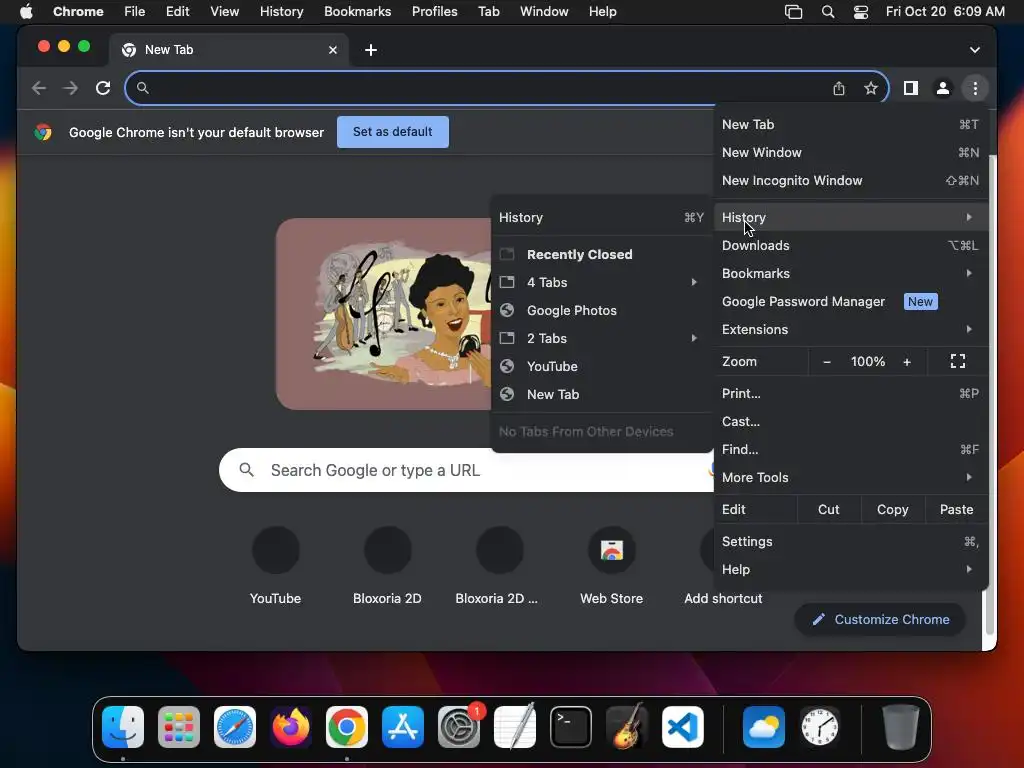This screenshot has width=1024, height=768.
Task: Launch Firefox from the dock
Action: pos(291,727)
